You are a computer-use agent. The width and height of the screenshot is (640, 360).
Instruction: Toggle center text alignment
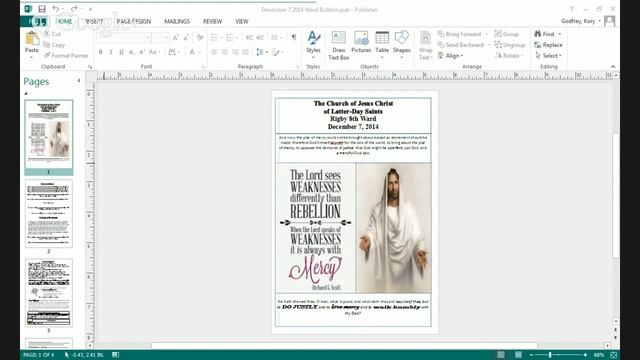click(x=224, y=52)
